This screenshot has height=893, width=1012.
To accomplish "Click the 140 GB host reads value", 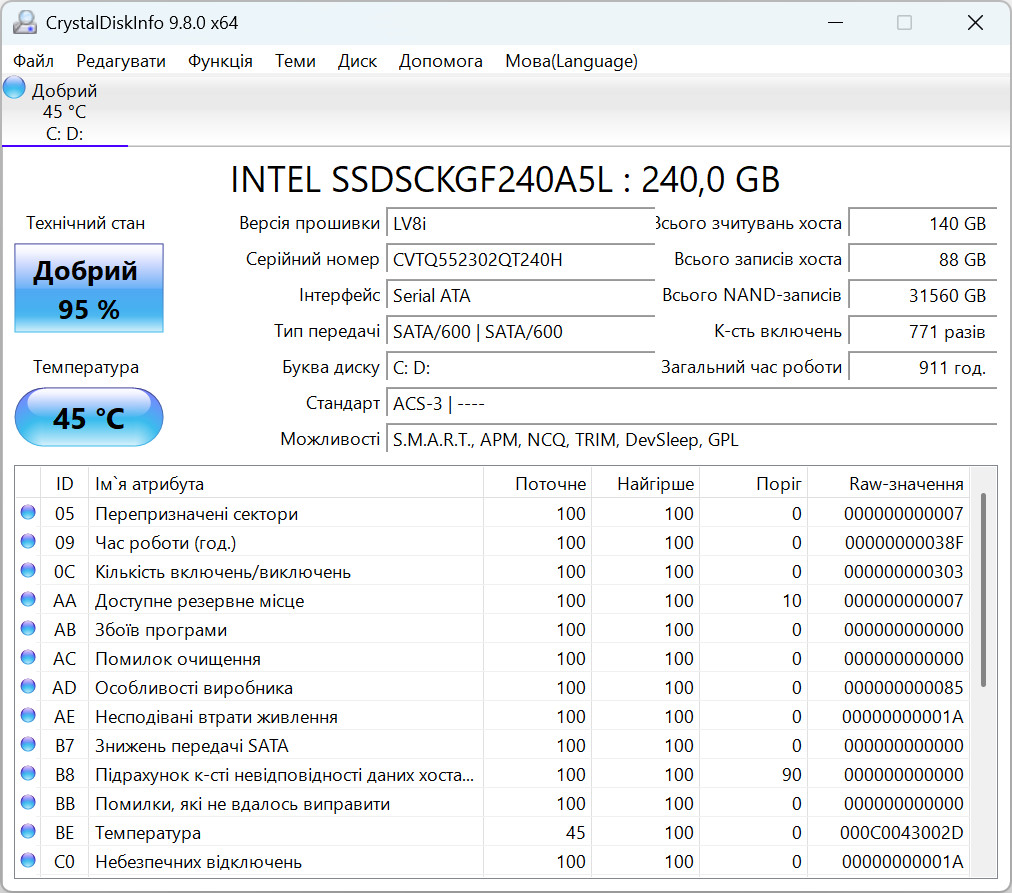I will pos(923,224).
